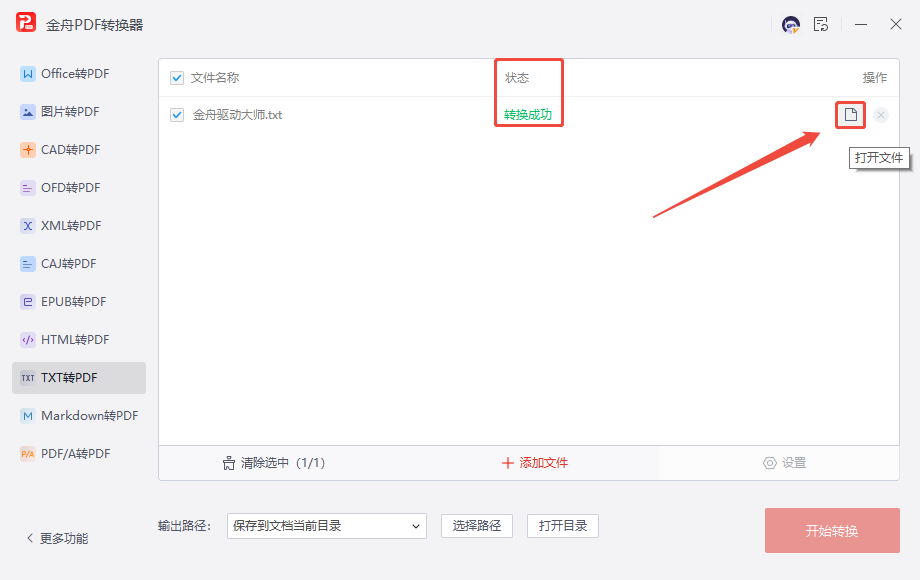Select OFD转PDF in the sidebar

[79, 188]
